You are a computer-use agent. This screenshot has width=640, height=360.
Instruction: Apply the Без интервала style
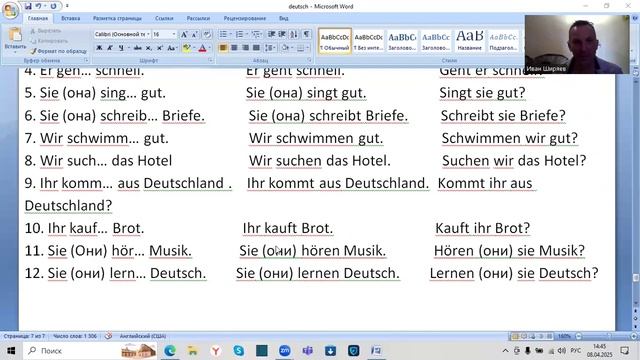[368, 41]
